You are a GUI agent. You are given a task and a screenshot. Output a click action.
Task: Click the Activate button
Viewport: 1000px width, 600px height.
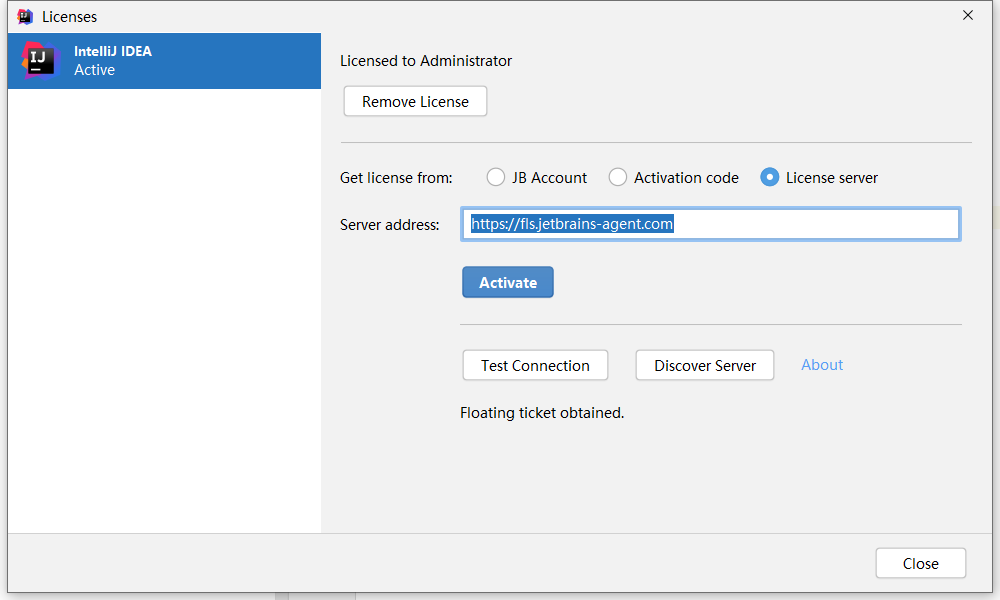508,282
